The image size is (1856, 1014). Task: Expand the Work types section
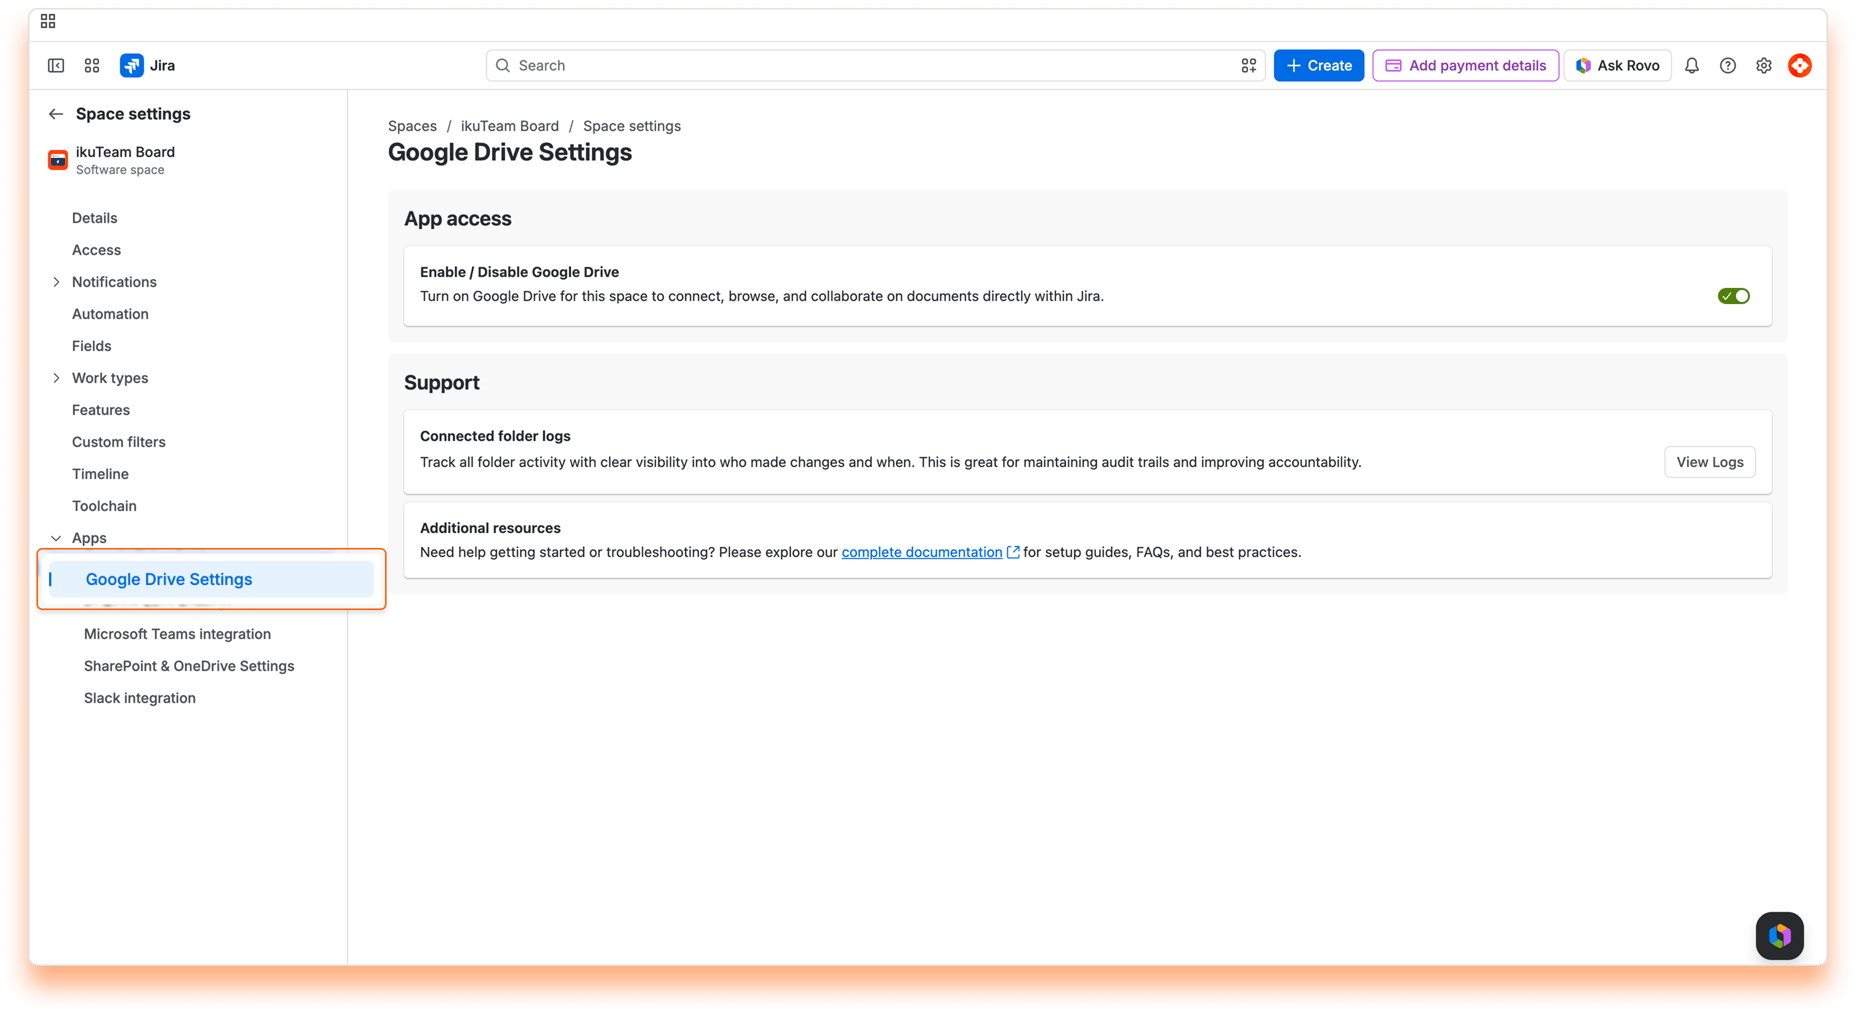(56, 378)
